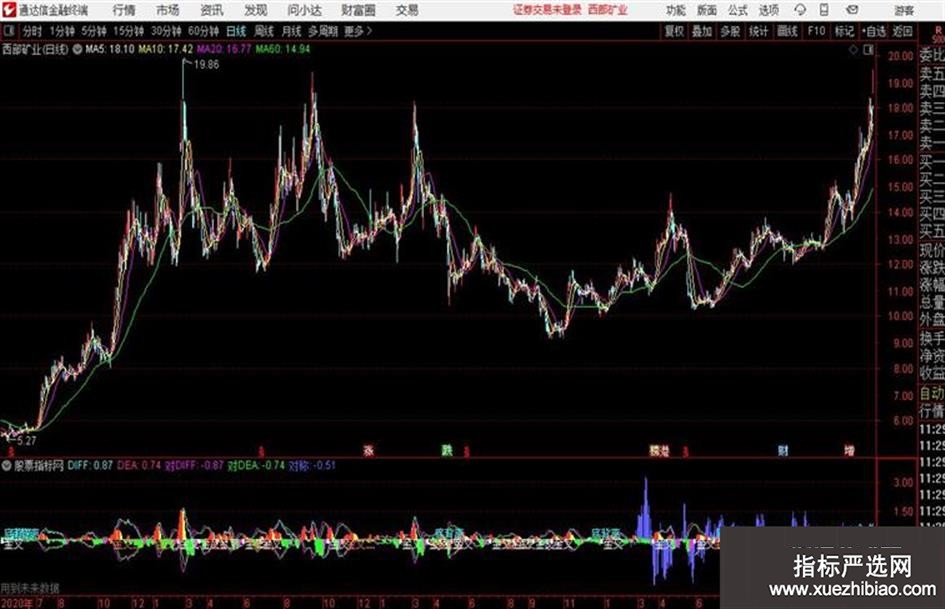This screenshot has height=609, width=945.
Task: Switch to 分时 chart tab
Action: coord(33,31)
